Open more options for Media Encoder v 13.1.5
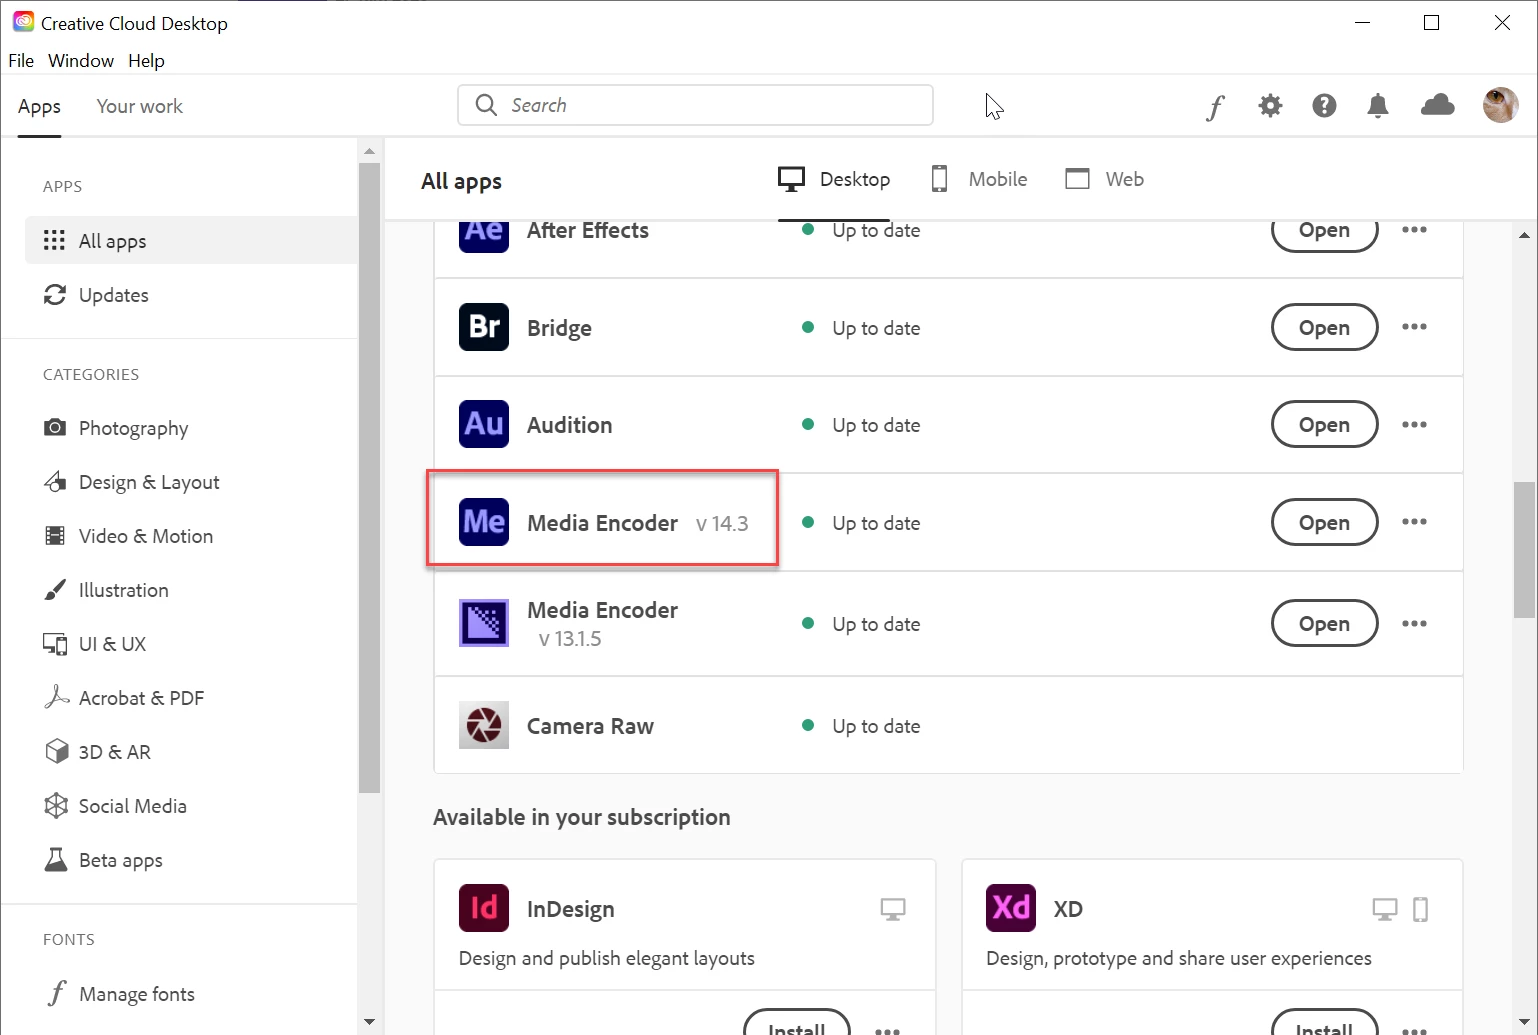This screenshot has width=1538, height=1035. [x=1414, y=624]
